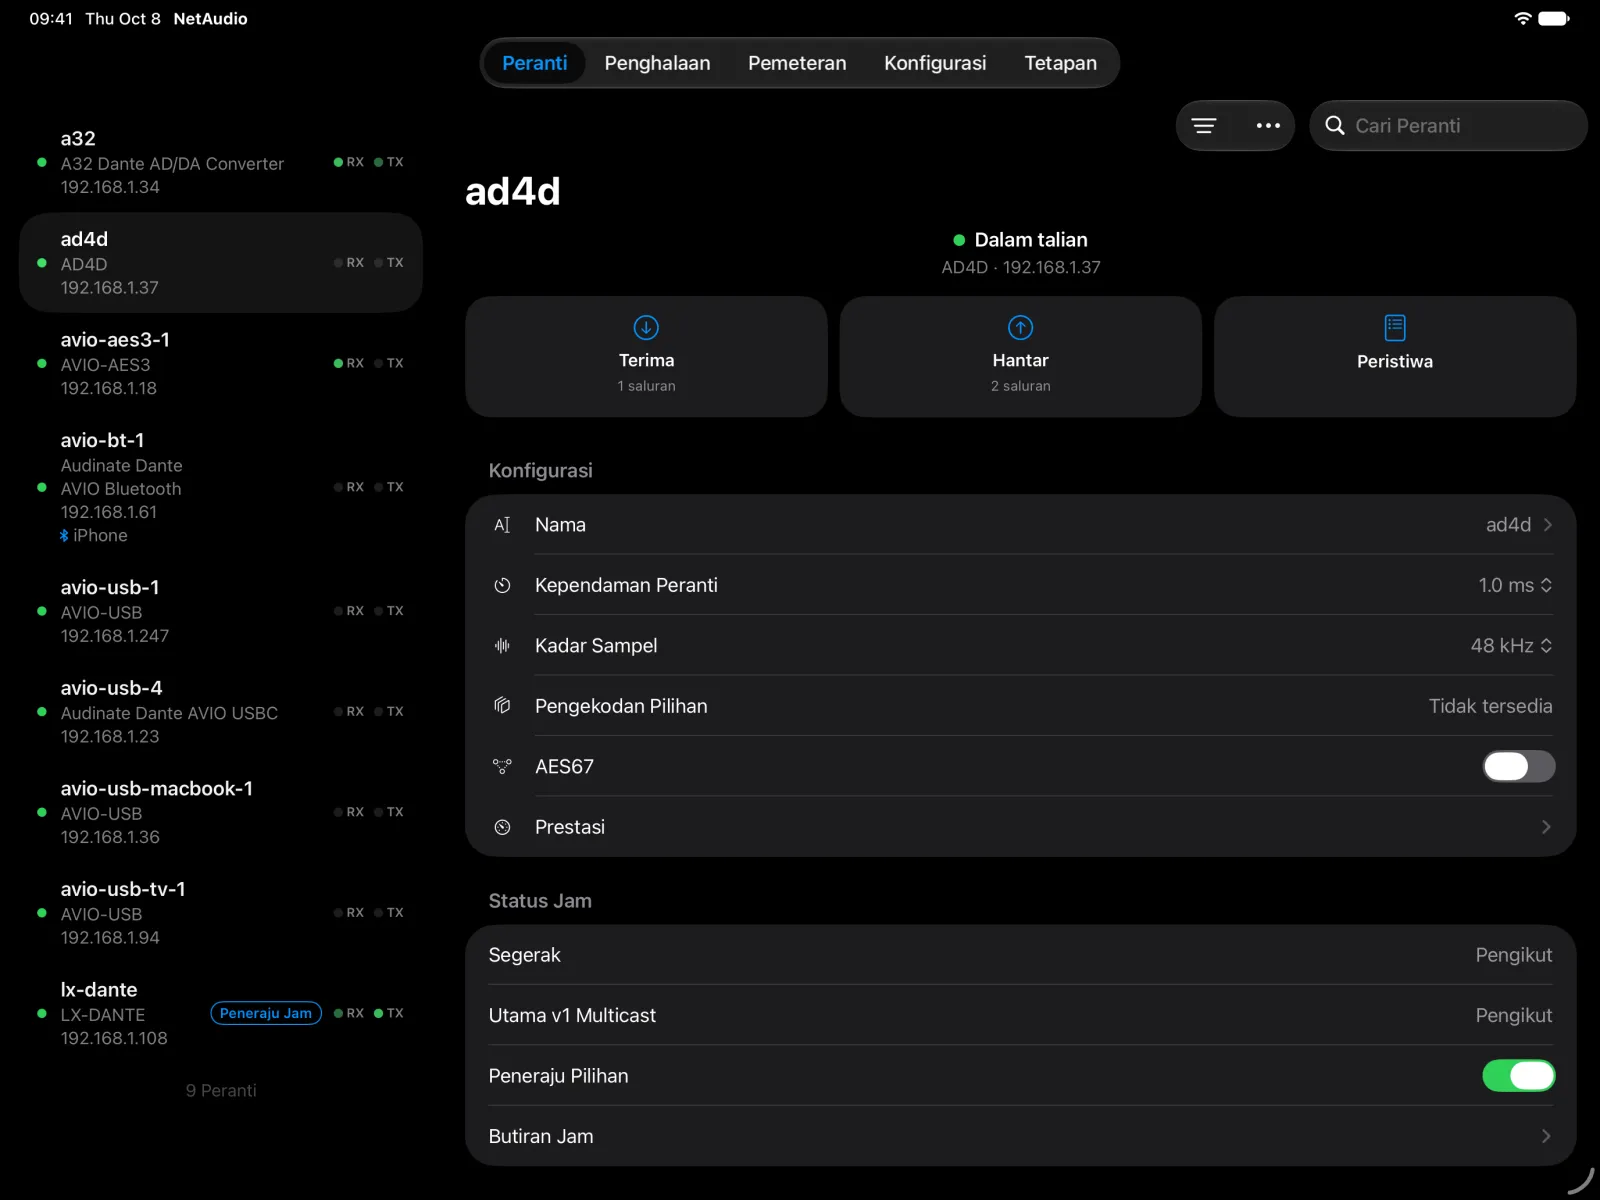Click the Kadar Sampel waveform icon
The width and height of the screenshot is (1600, 1200).
point(502,646)
